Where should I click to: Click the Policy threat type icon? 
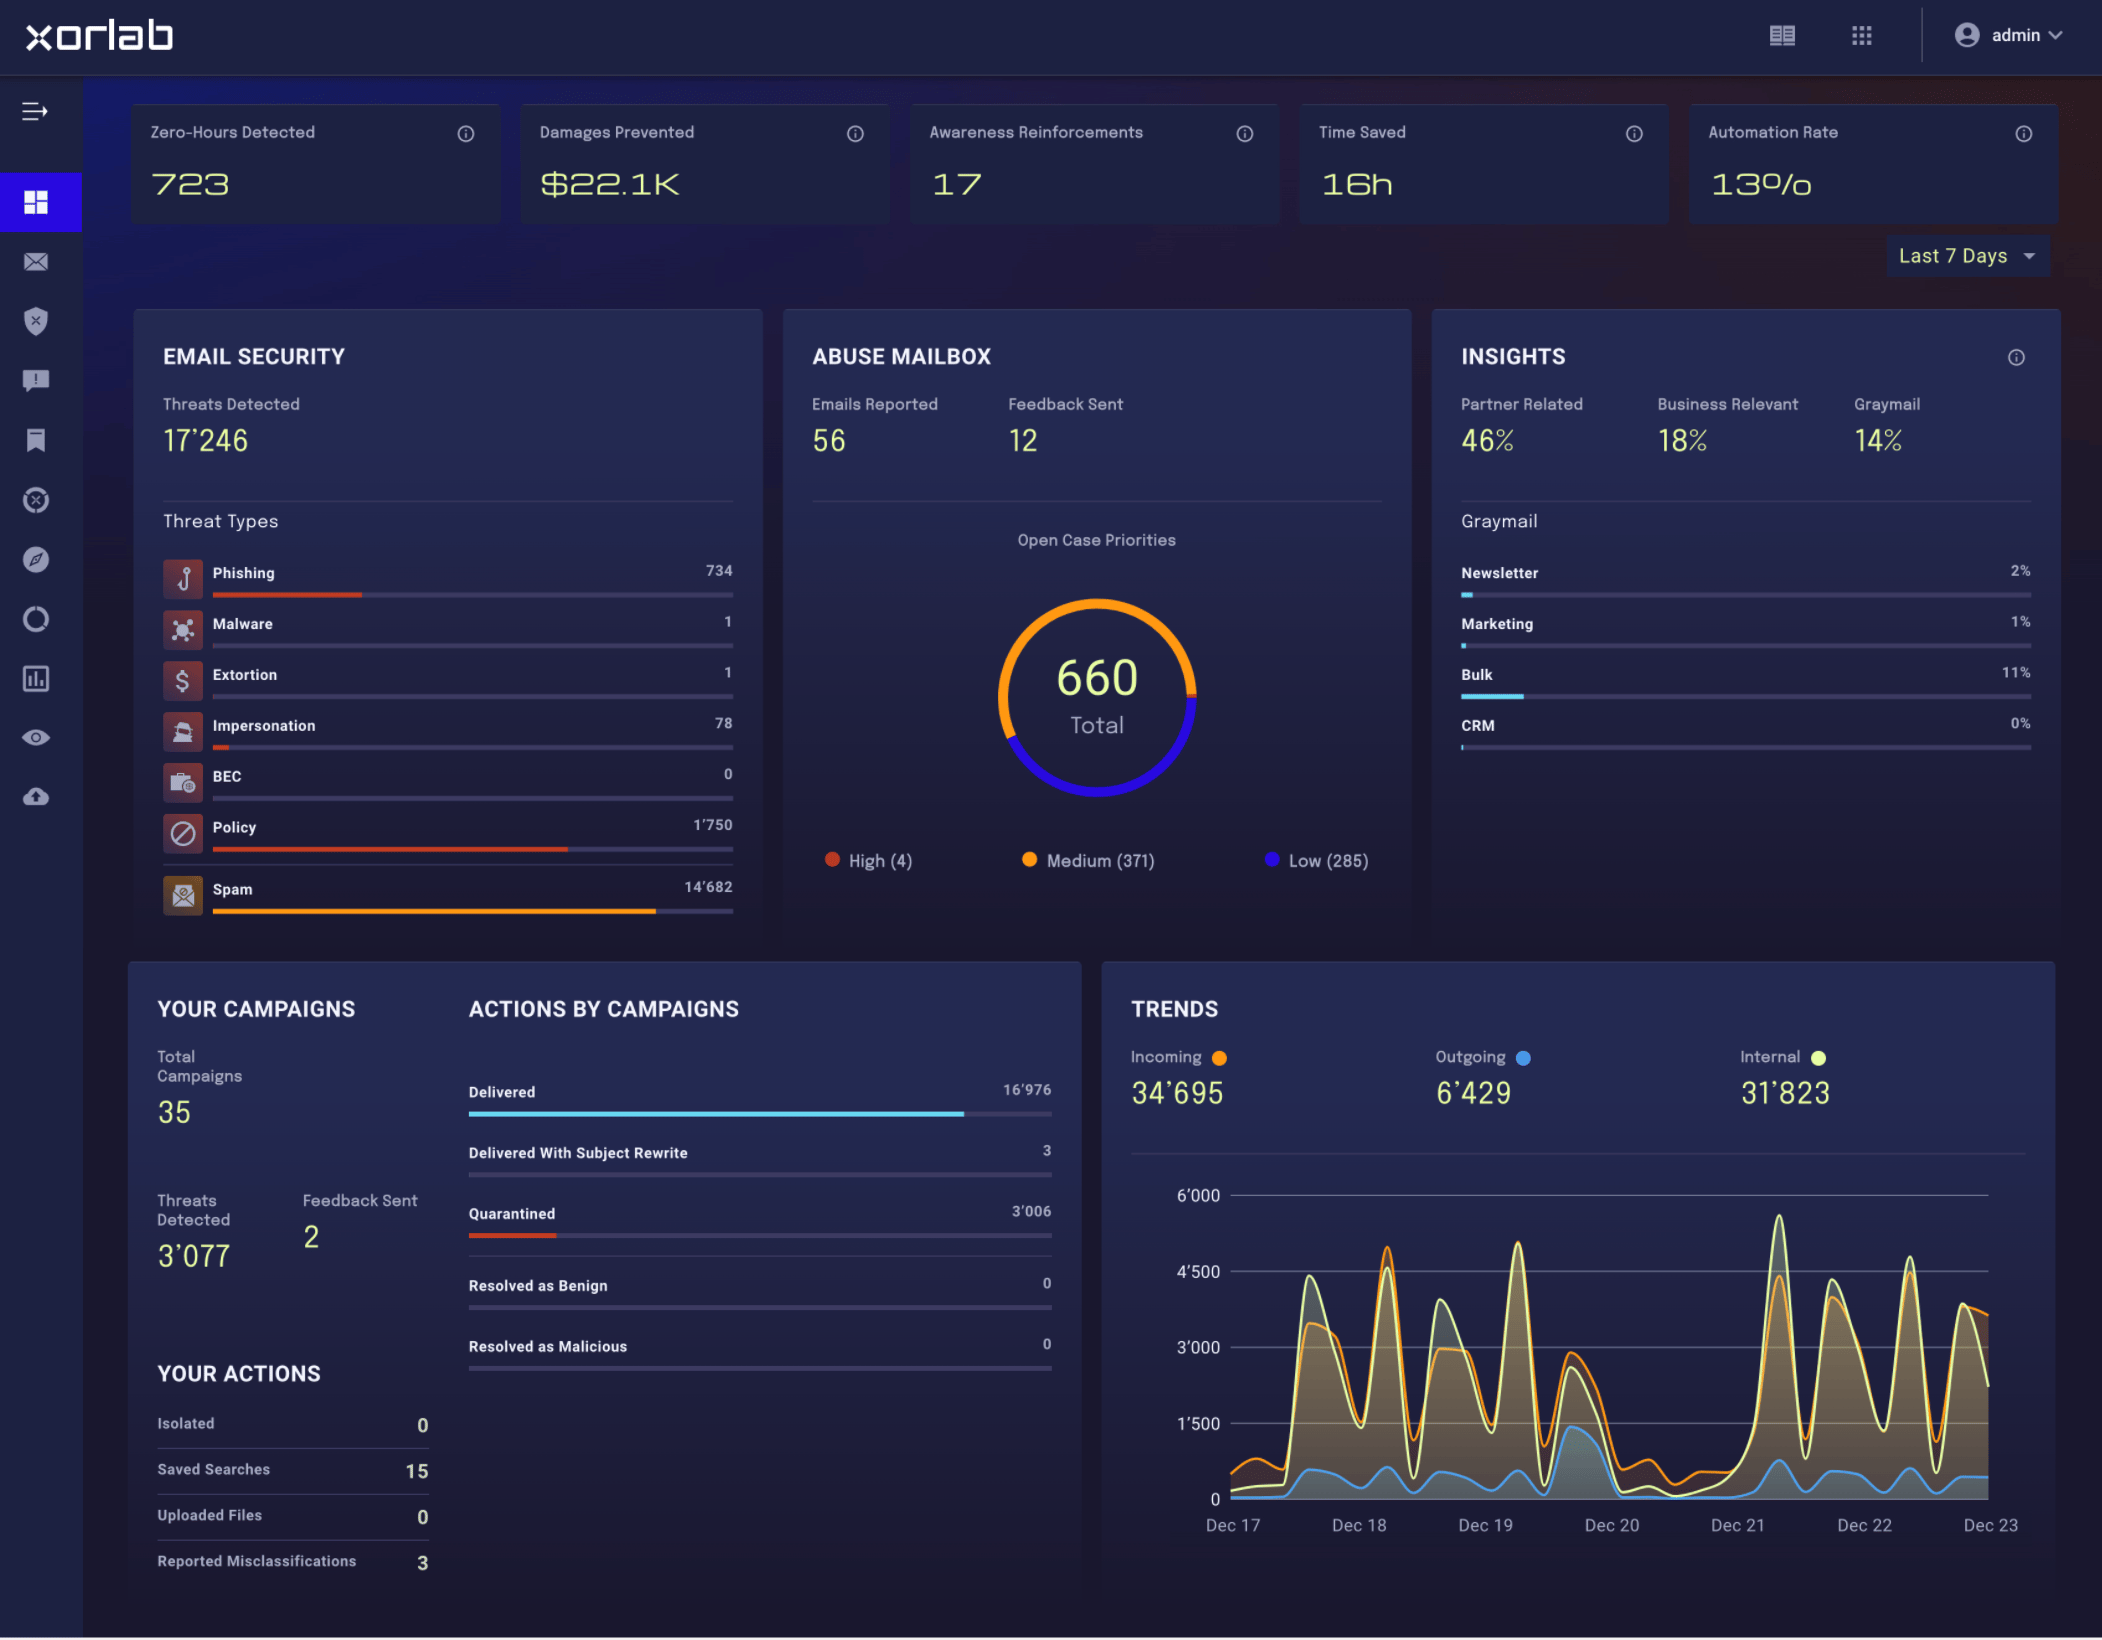pyautogui.click(x=183, y=834)
